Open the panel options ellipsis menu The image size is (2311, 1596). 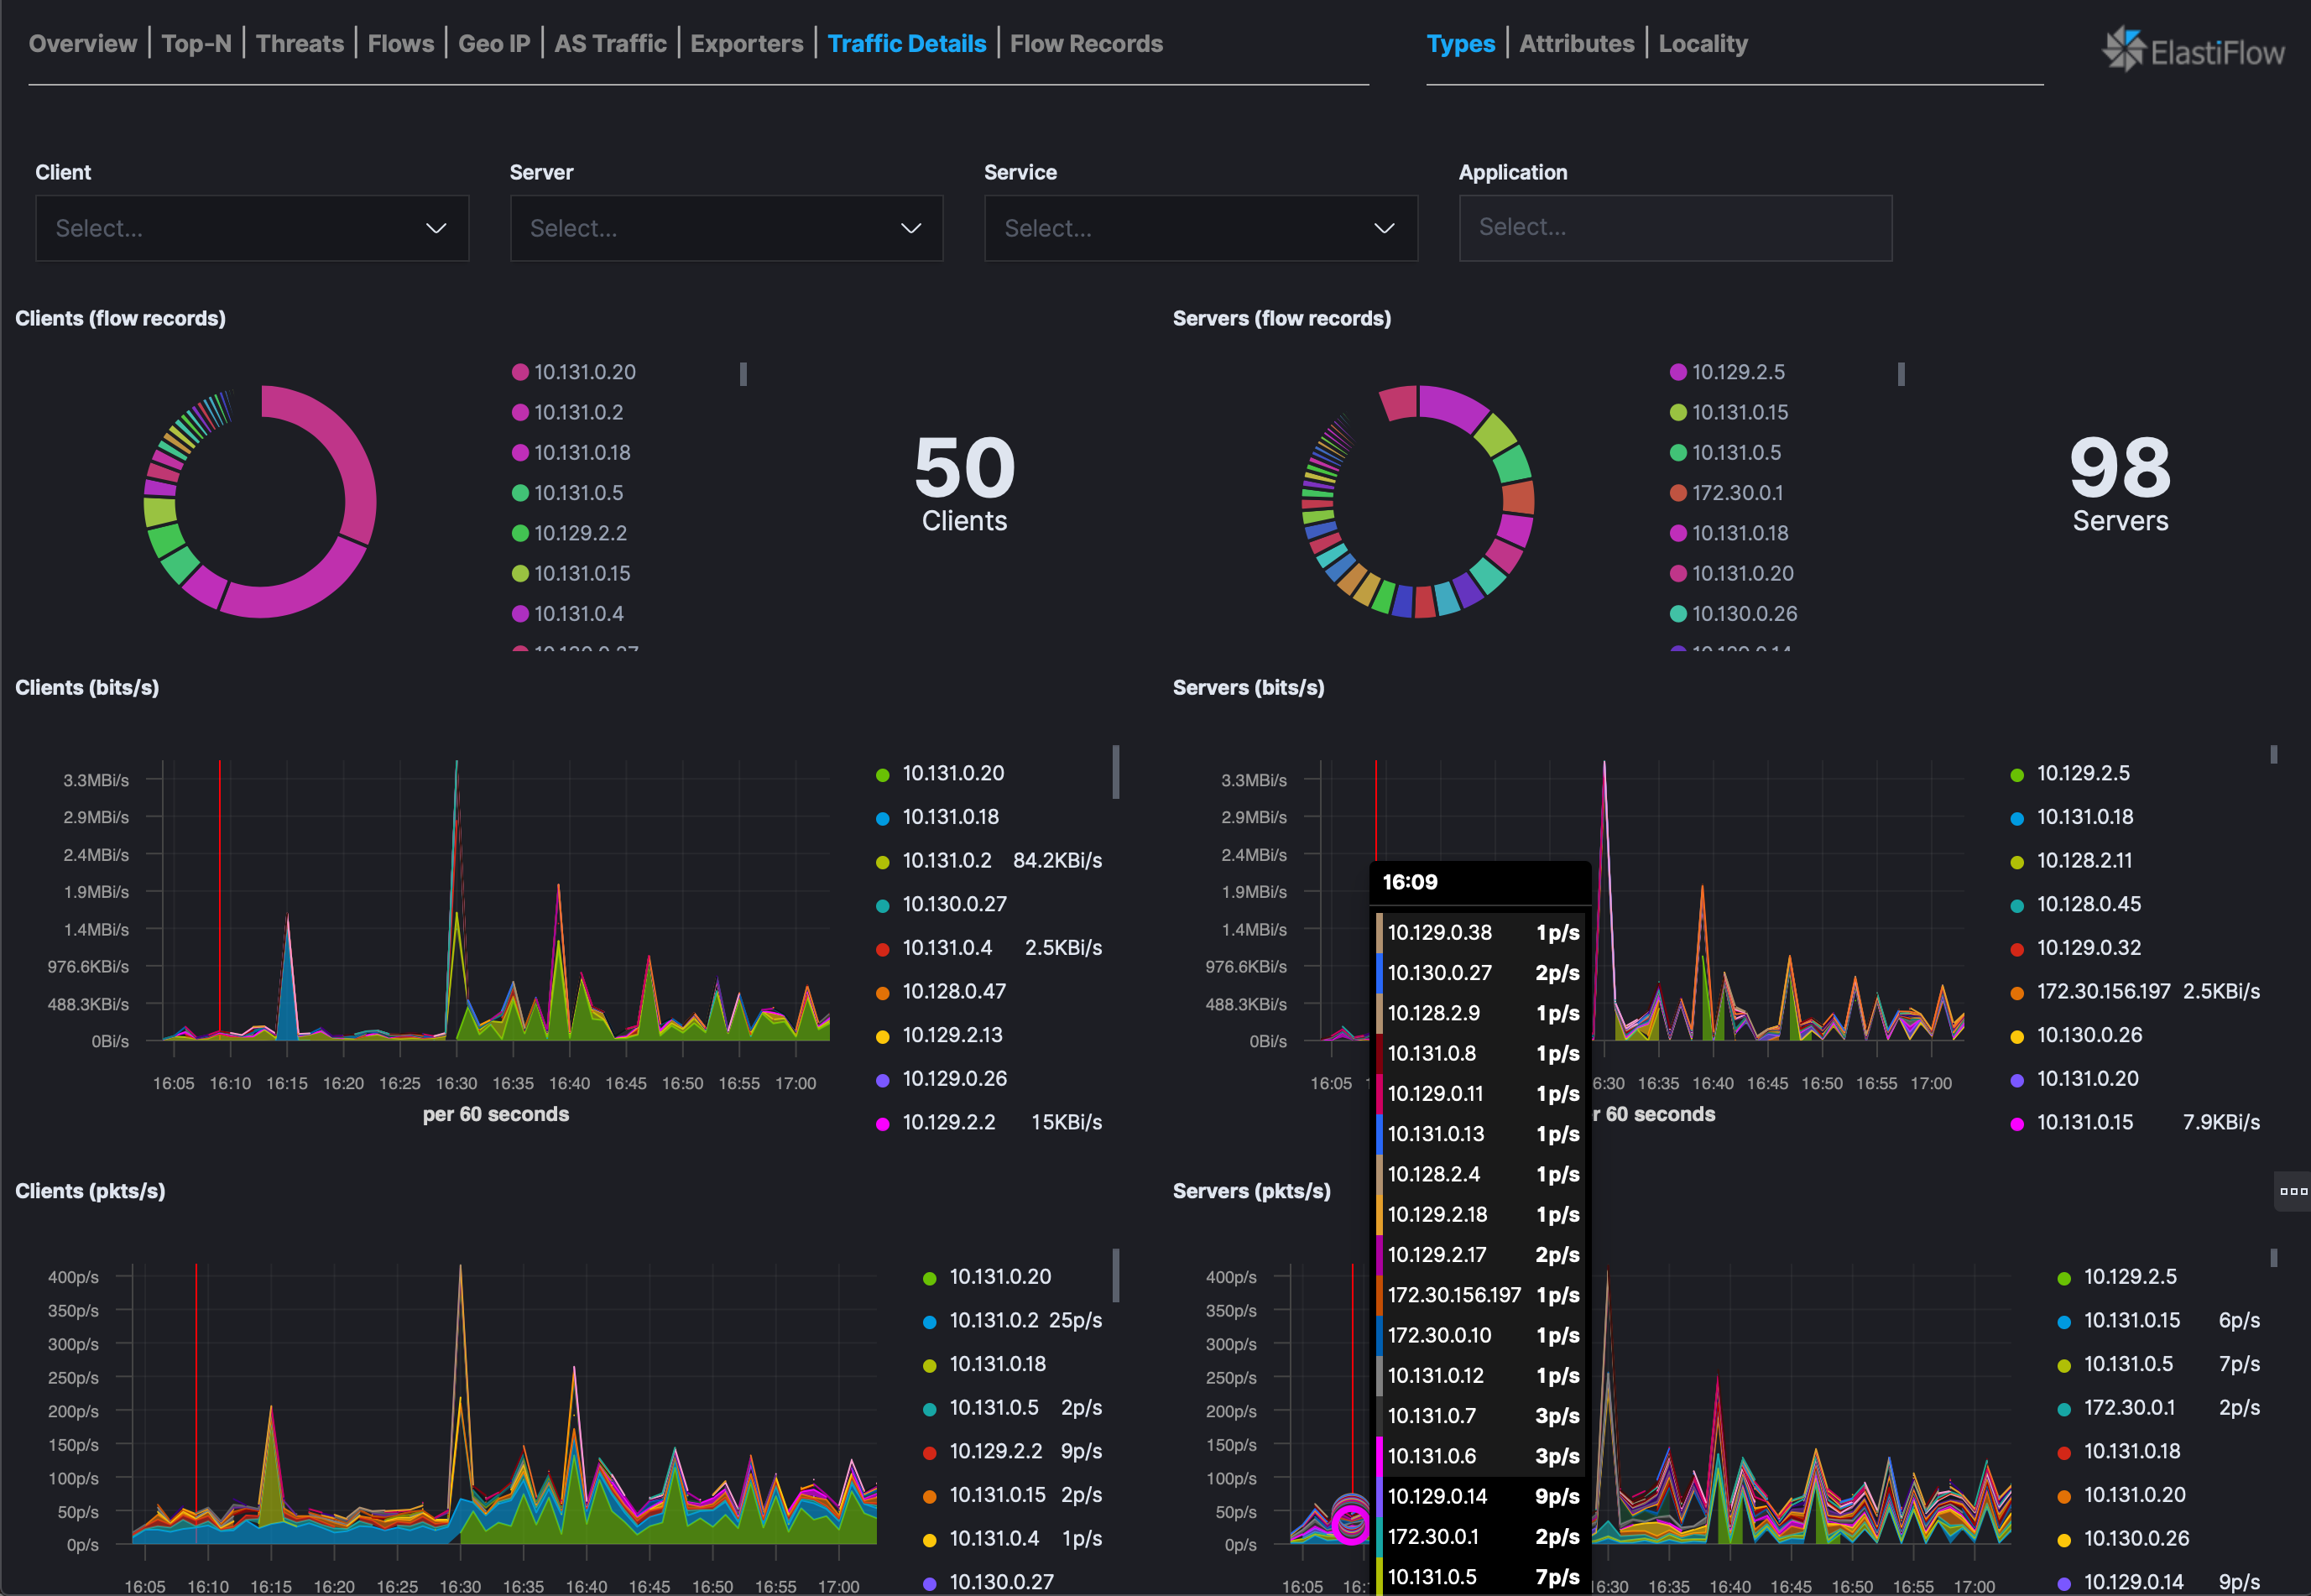pos(2293,1191)
